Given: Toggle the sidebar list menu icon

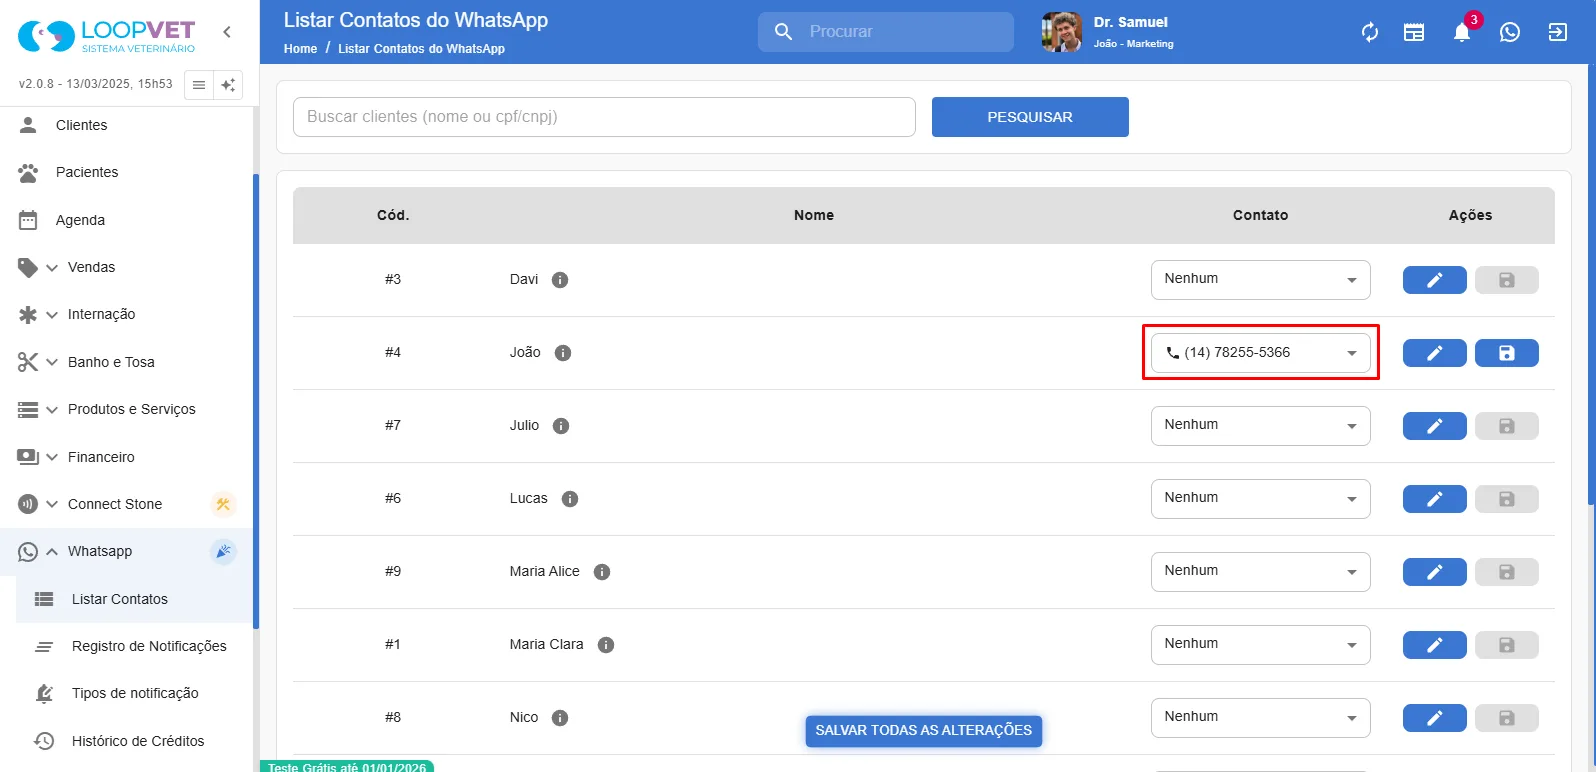Looking at the screenshot, I should [x=199, y=85].
